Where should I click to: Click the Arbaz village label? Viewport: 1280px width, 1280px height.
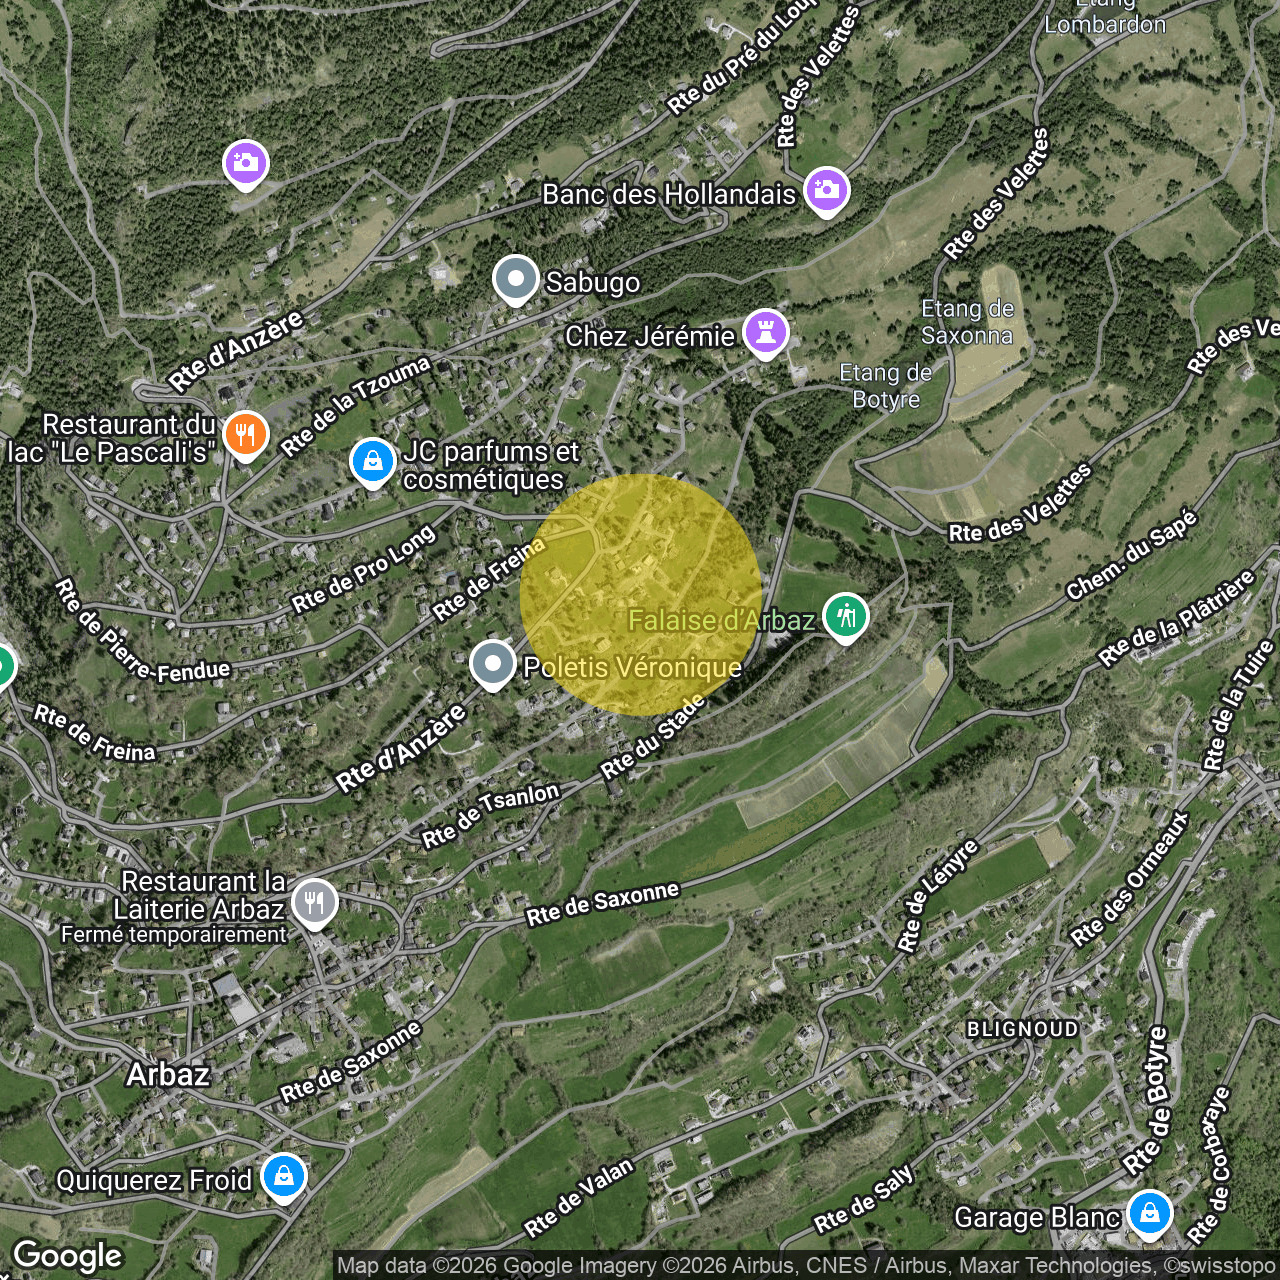[x=168, y=1074]
